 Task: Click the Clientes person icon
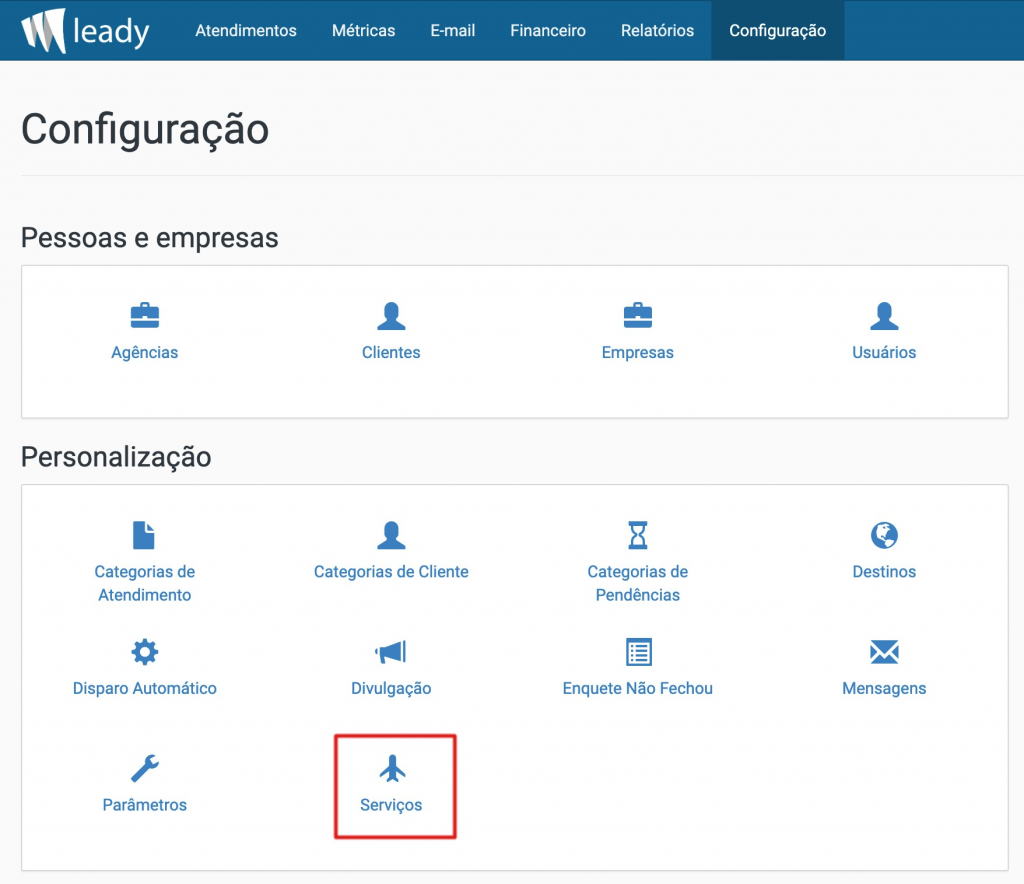[x=391, y=316]
